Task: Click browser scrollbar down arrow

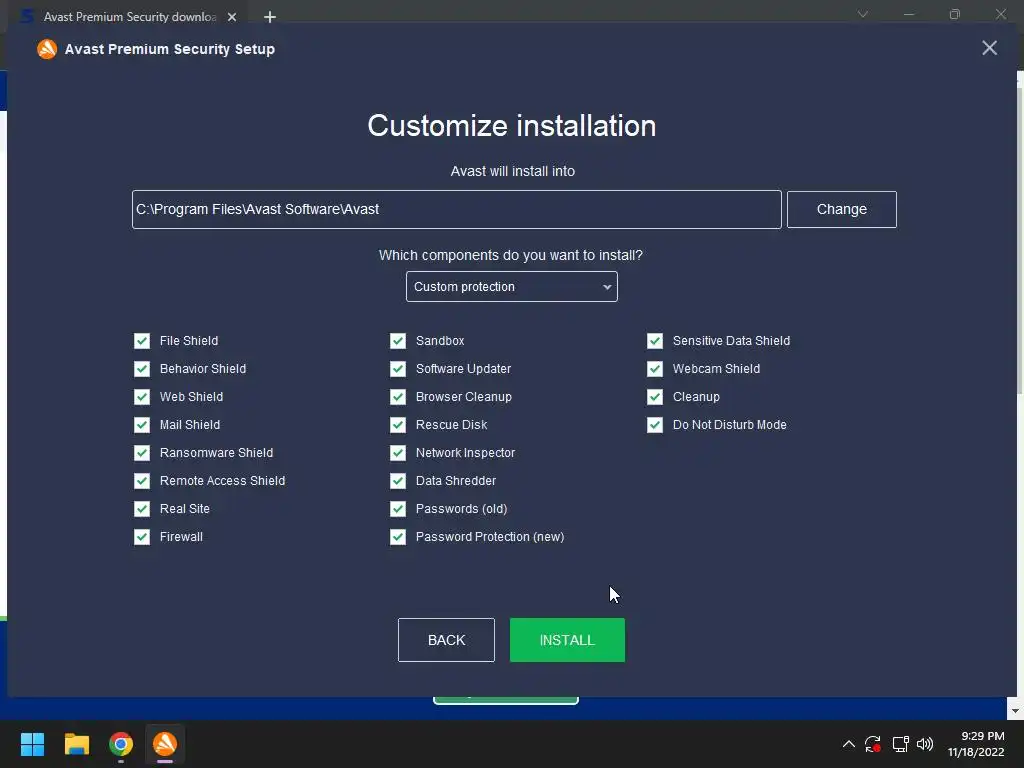Action: (x=1015, y=711)
